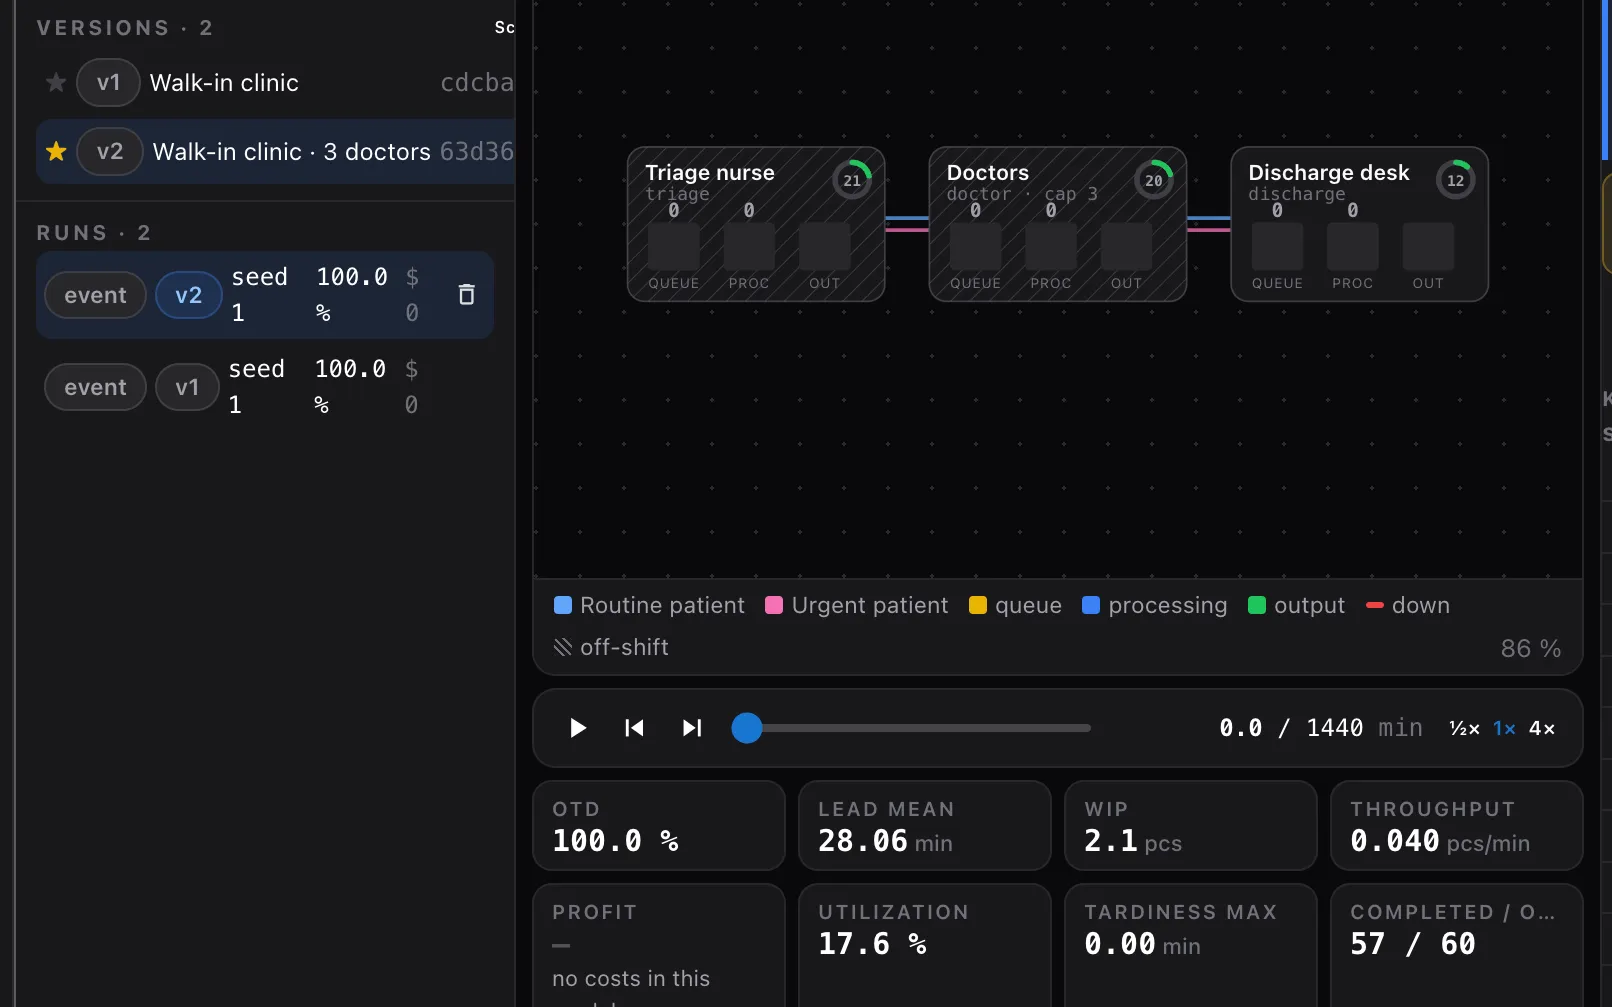Image resolution: width=1612 pixels, height=1007 pixels.
Task: Open the WIP metric card
Action: point(1191,826)
